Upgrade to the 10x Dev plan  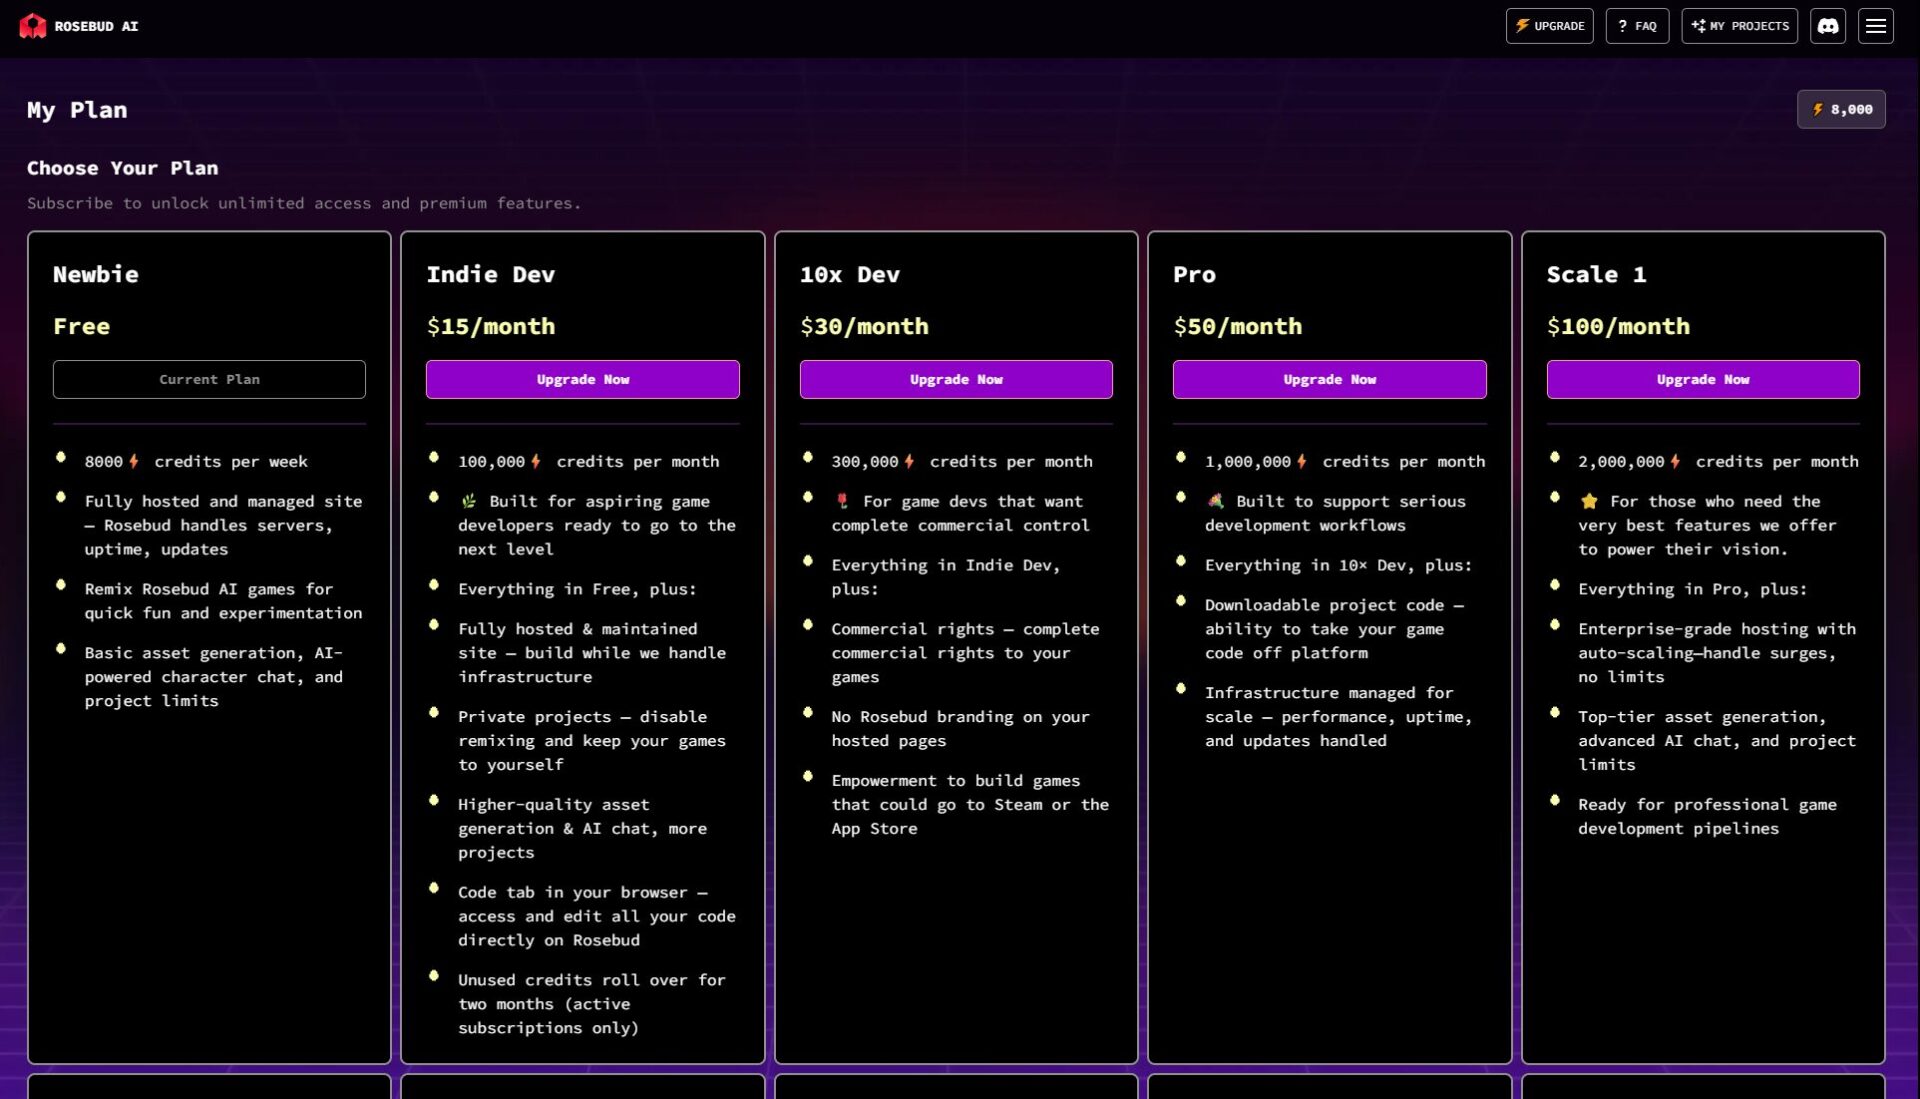pos(956,380)
